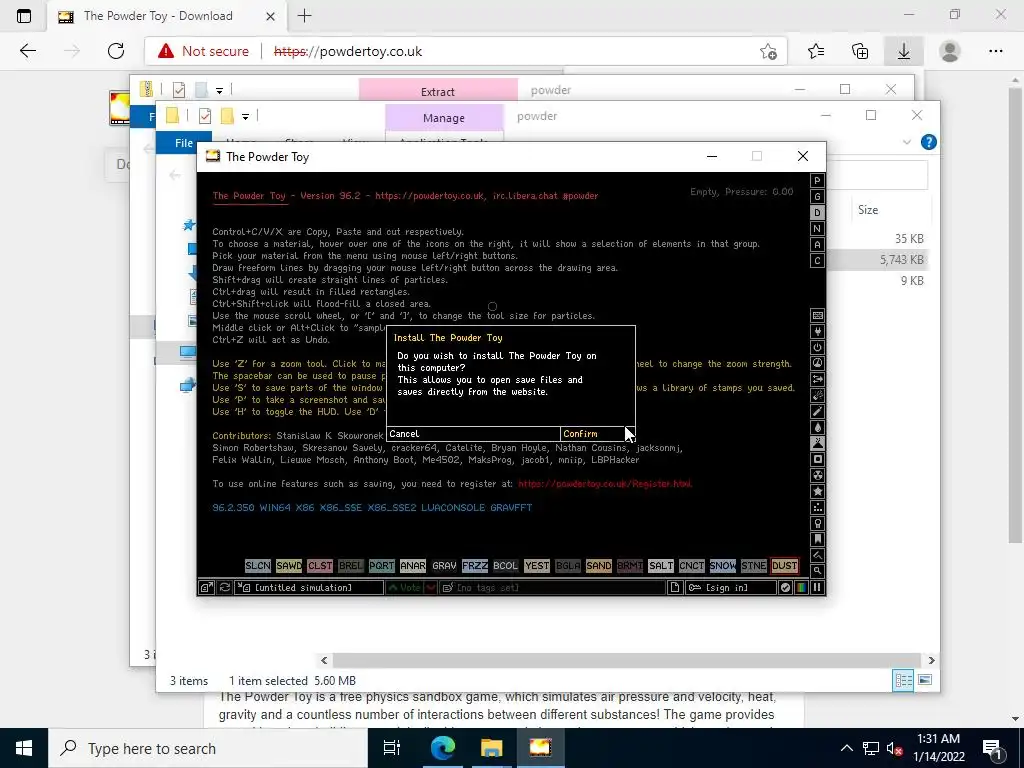This screenshot has width=1024, height=768.
Task: Expand the Explorer ribbon chevron
Action: point(906,142)
